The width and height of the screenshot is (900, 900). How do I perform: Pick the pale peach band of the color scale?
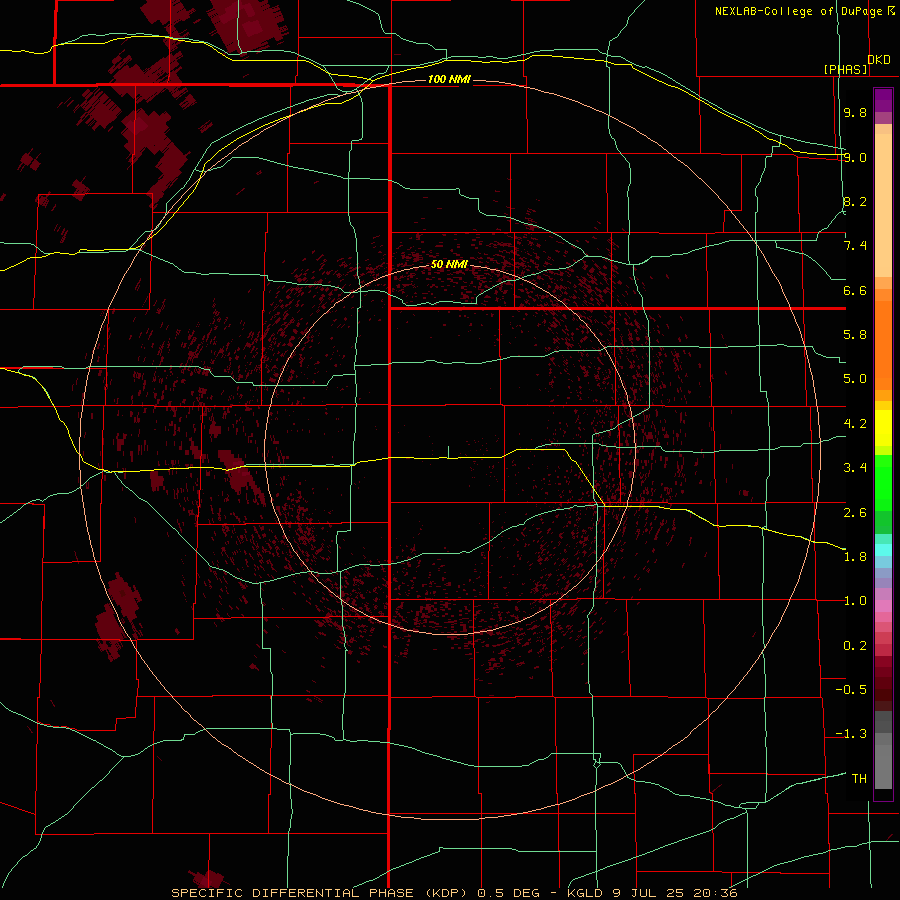[x=883, y=205]
